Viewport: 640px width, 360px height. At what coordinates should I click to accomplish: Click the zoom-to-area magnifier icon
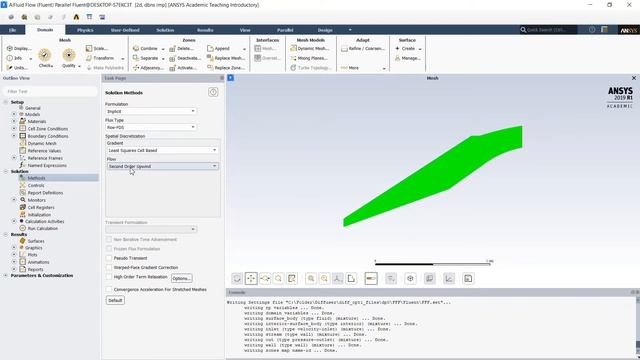point(278,278)
